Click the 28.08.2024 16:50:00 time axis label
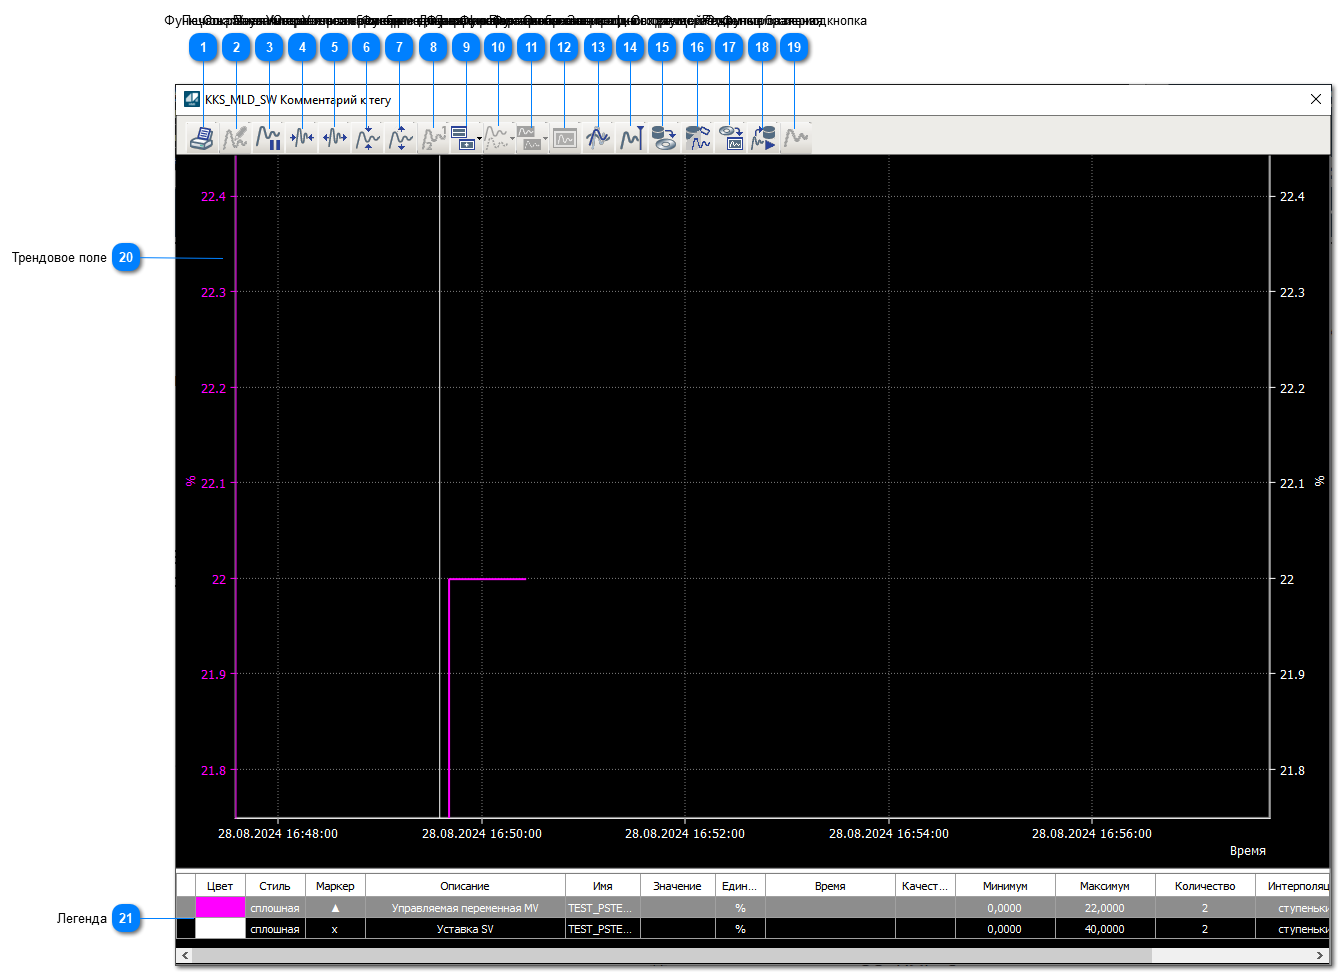This screenshot has width=1341, height=975. coord(482,833)
